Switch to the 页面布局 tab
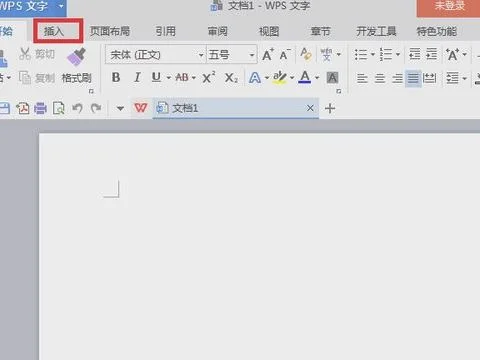 click(110, 32)
